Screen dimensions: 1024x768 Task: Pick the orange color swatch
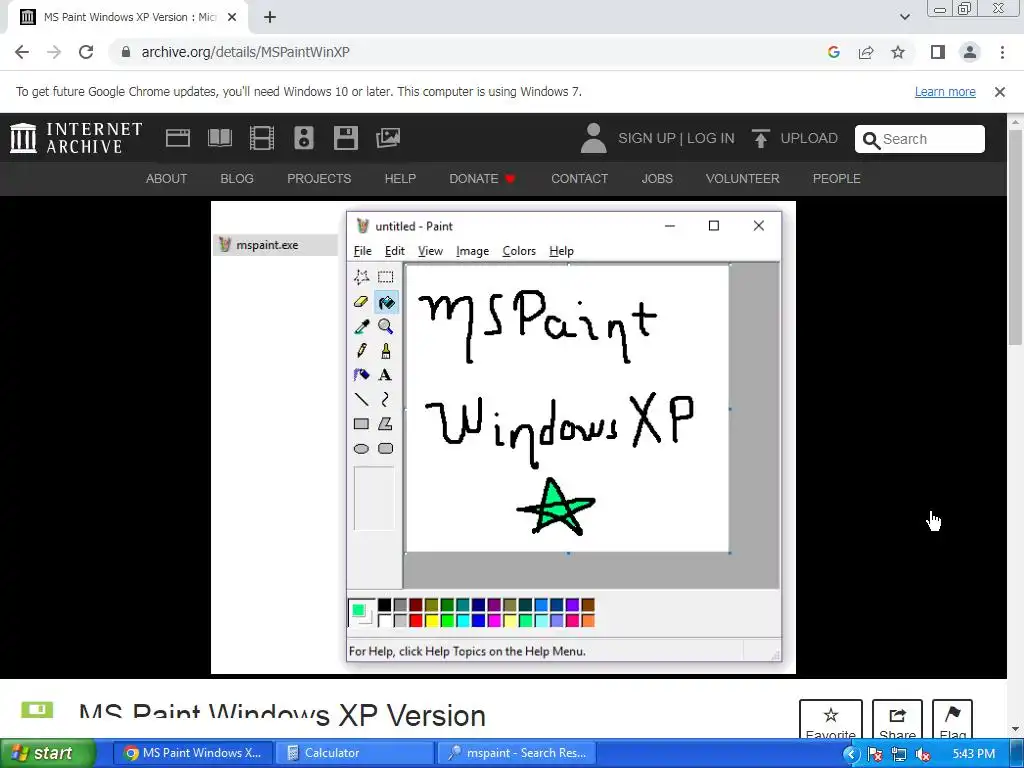point(588,620)
